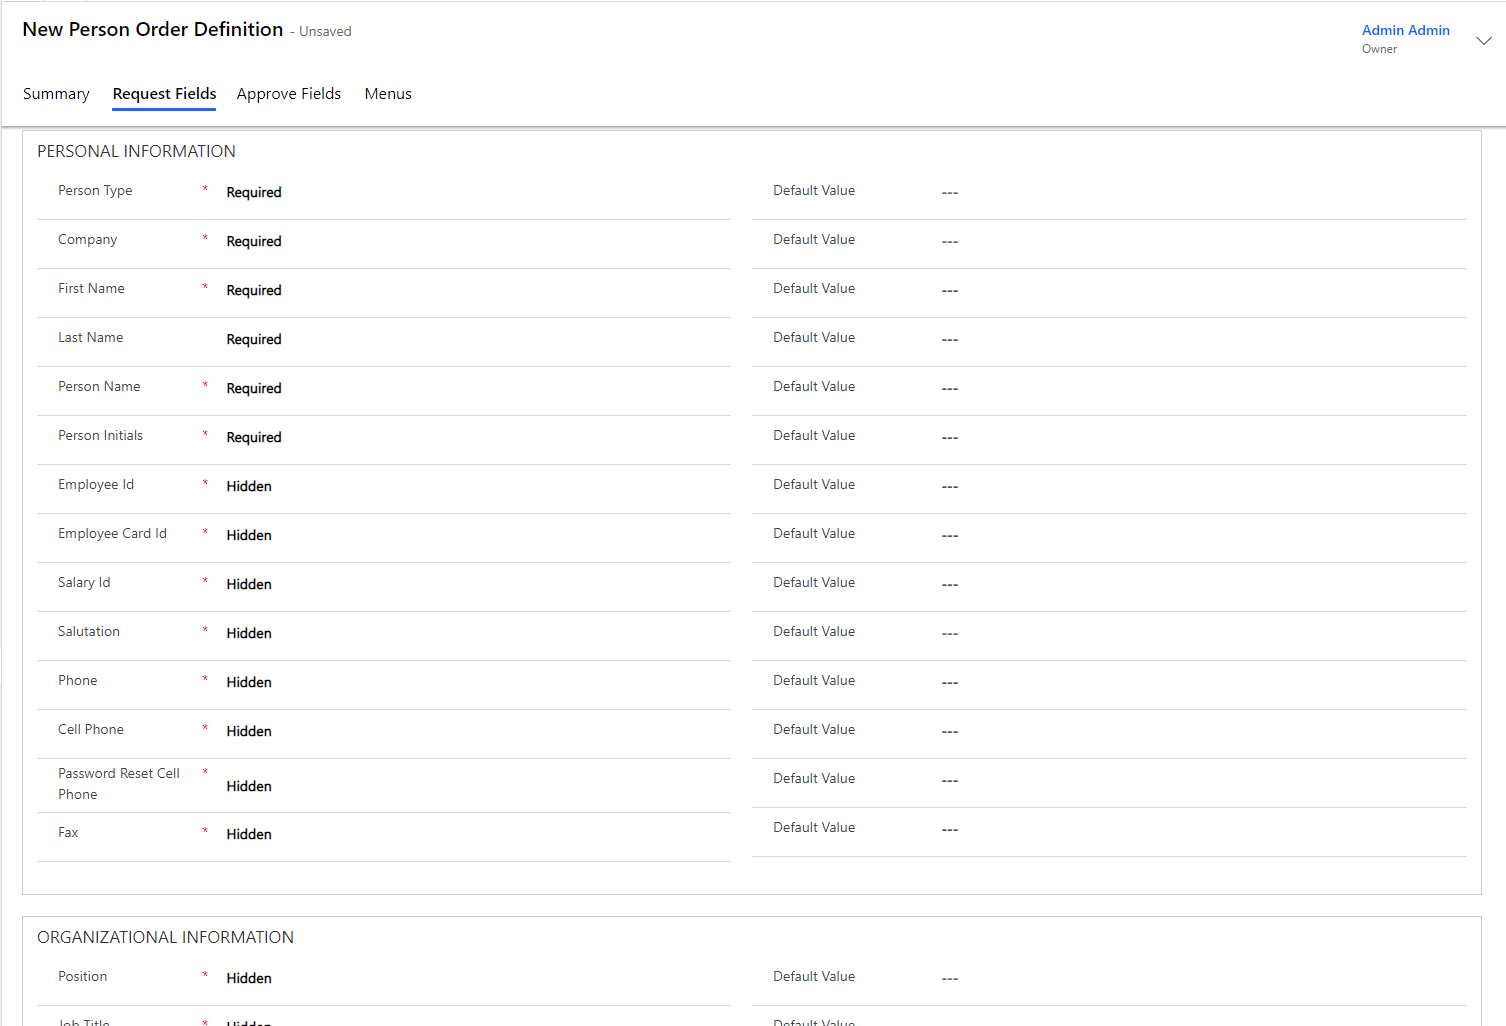Click Default Value field for Person Type
The height and width of the screenshot is (1026, 1506).
(x=950, y=192)
